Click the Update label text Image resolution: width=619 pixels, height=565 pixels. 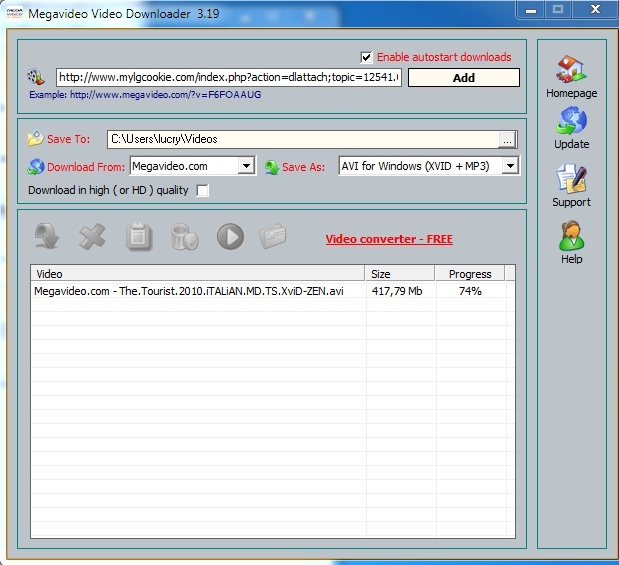coord(571,144)
